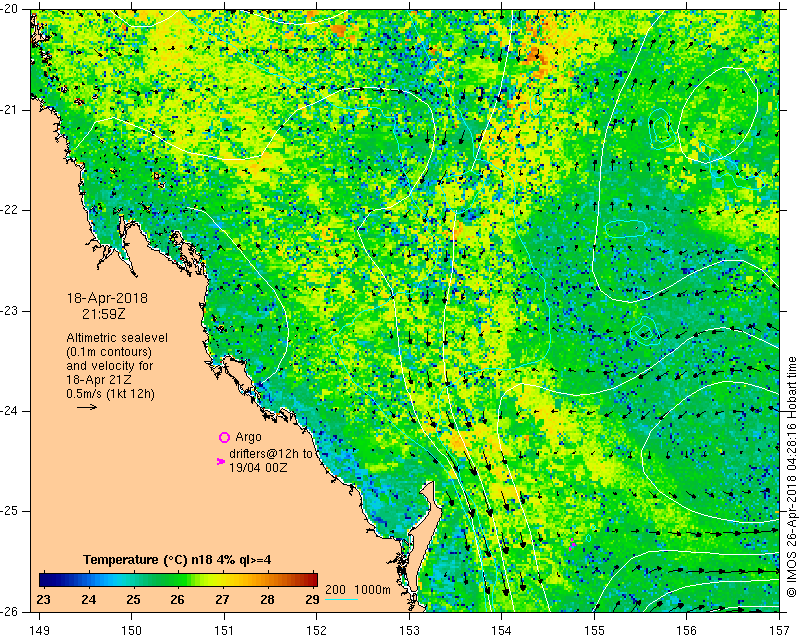Click the '18-Apr-2018' date label
Image resolution: width=800 pixels, height=640 pixels.
tap(107, 298)
